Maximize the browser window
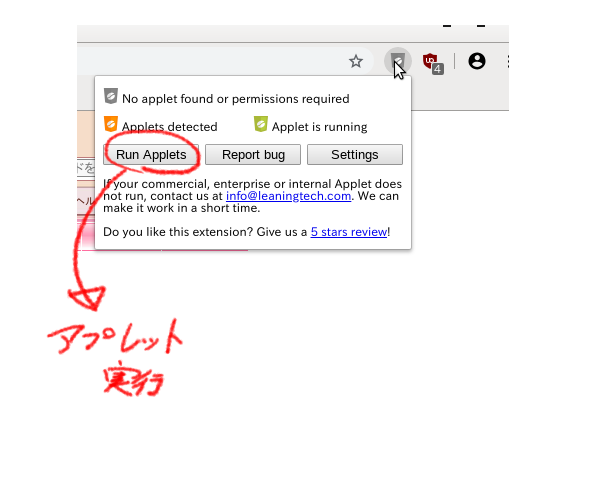Screen dimensions: 600x500 (481, 26)
